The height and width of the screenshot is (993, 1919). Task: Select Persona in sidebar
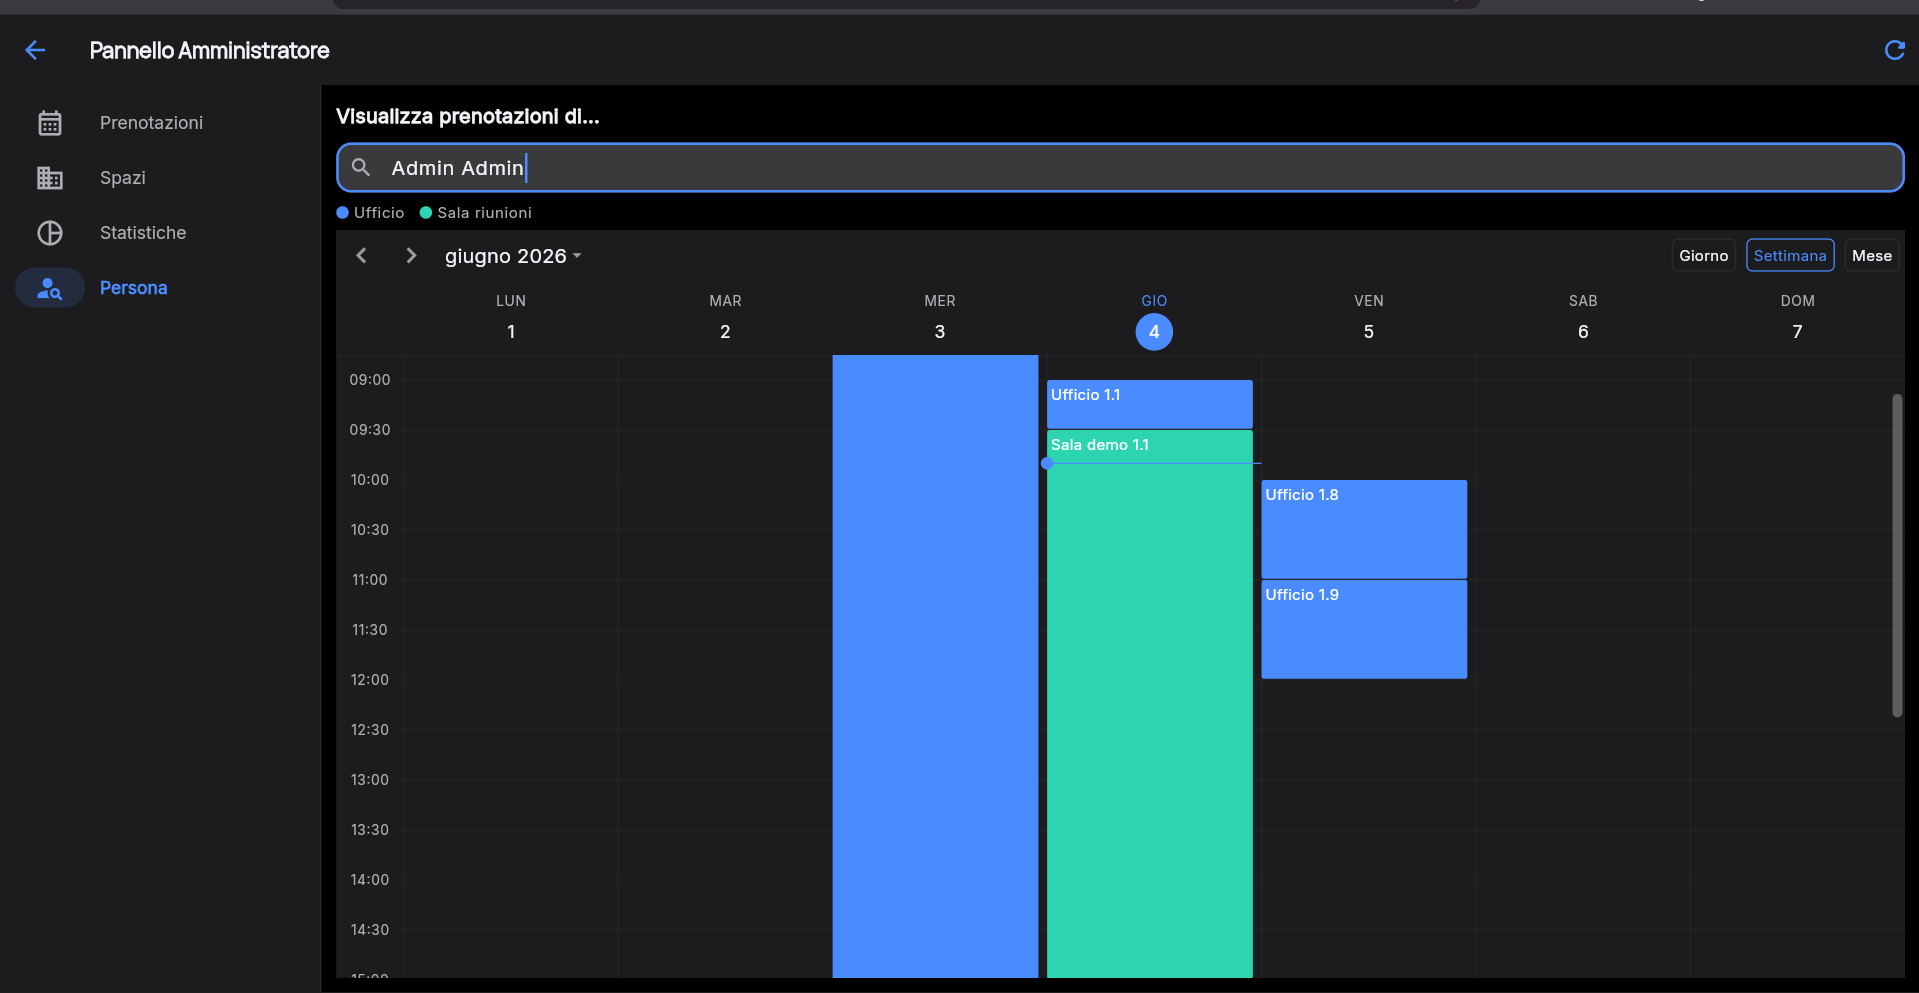point(133,288)
